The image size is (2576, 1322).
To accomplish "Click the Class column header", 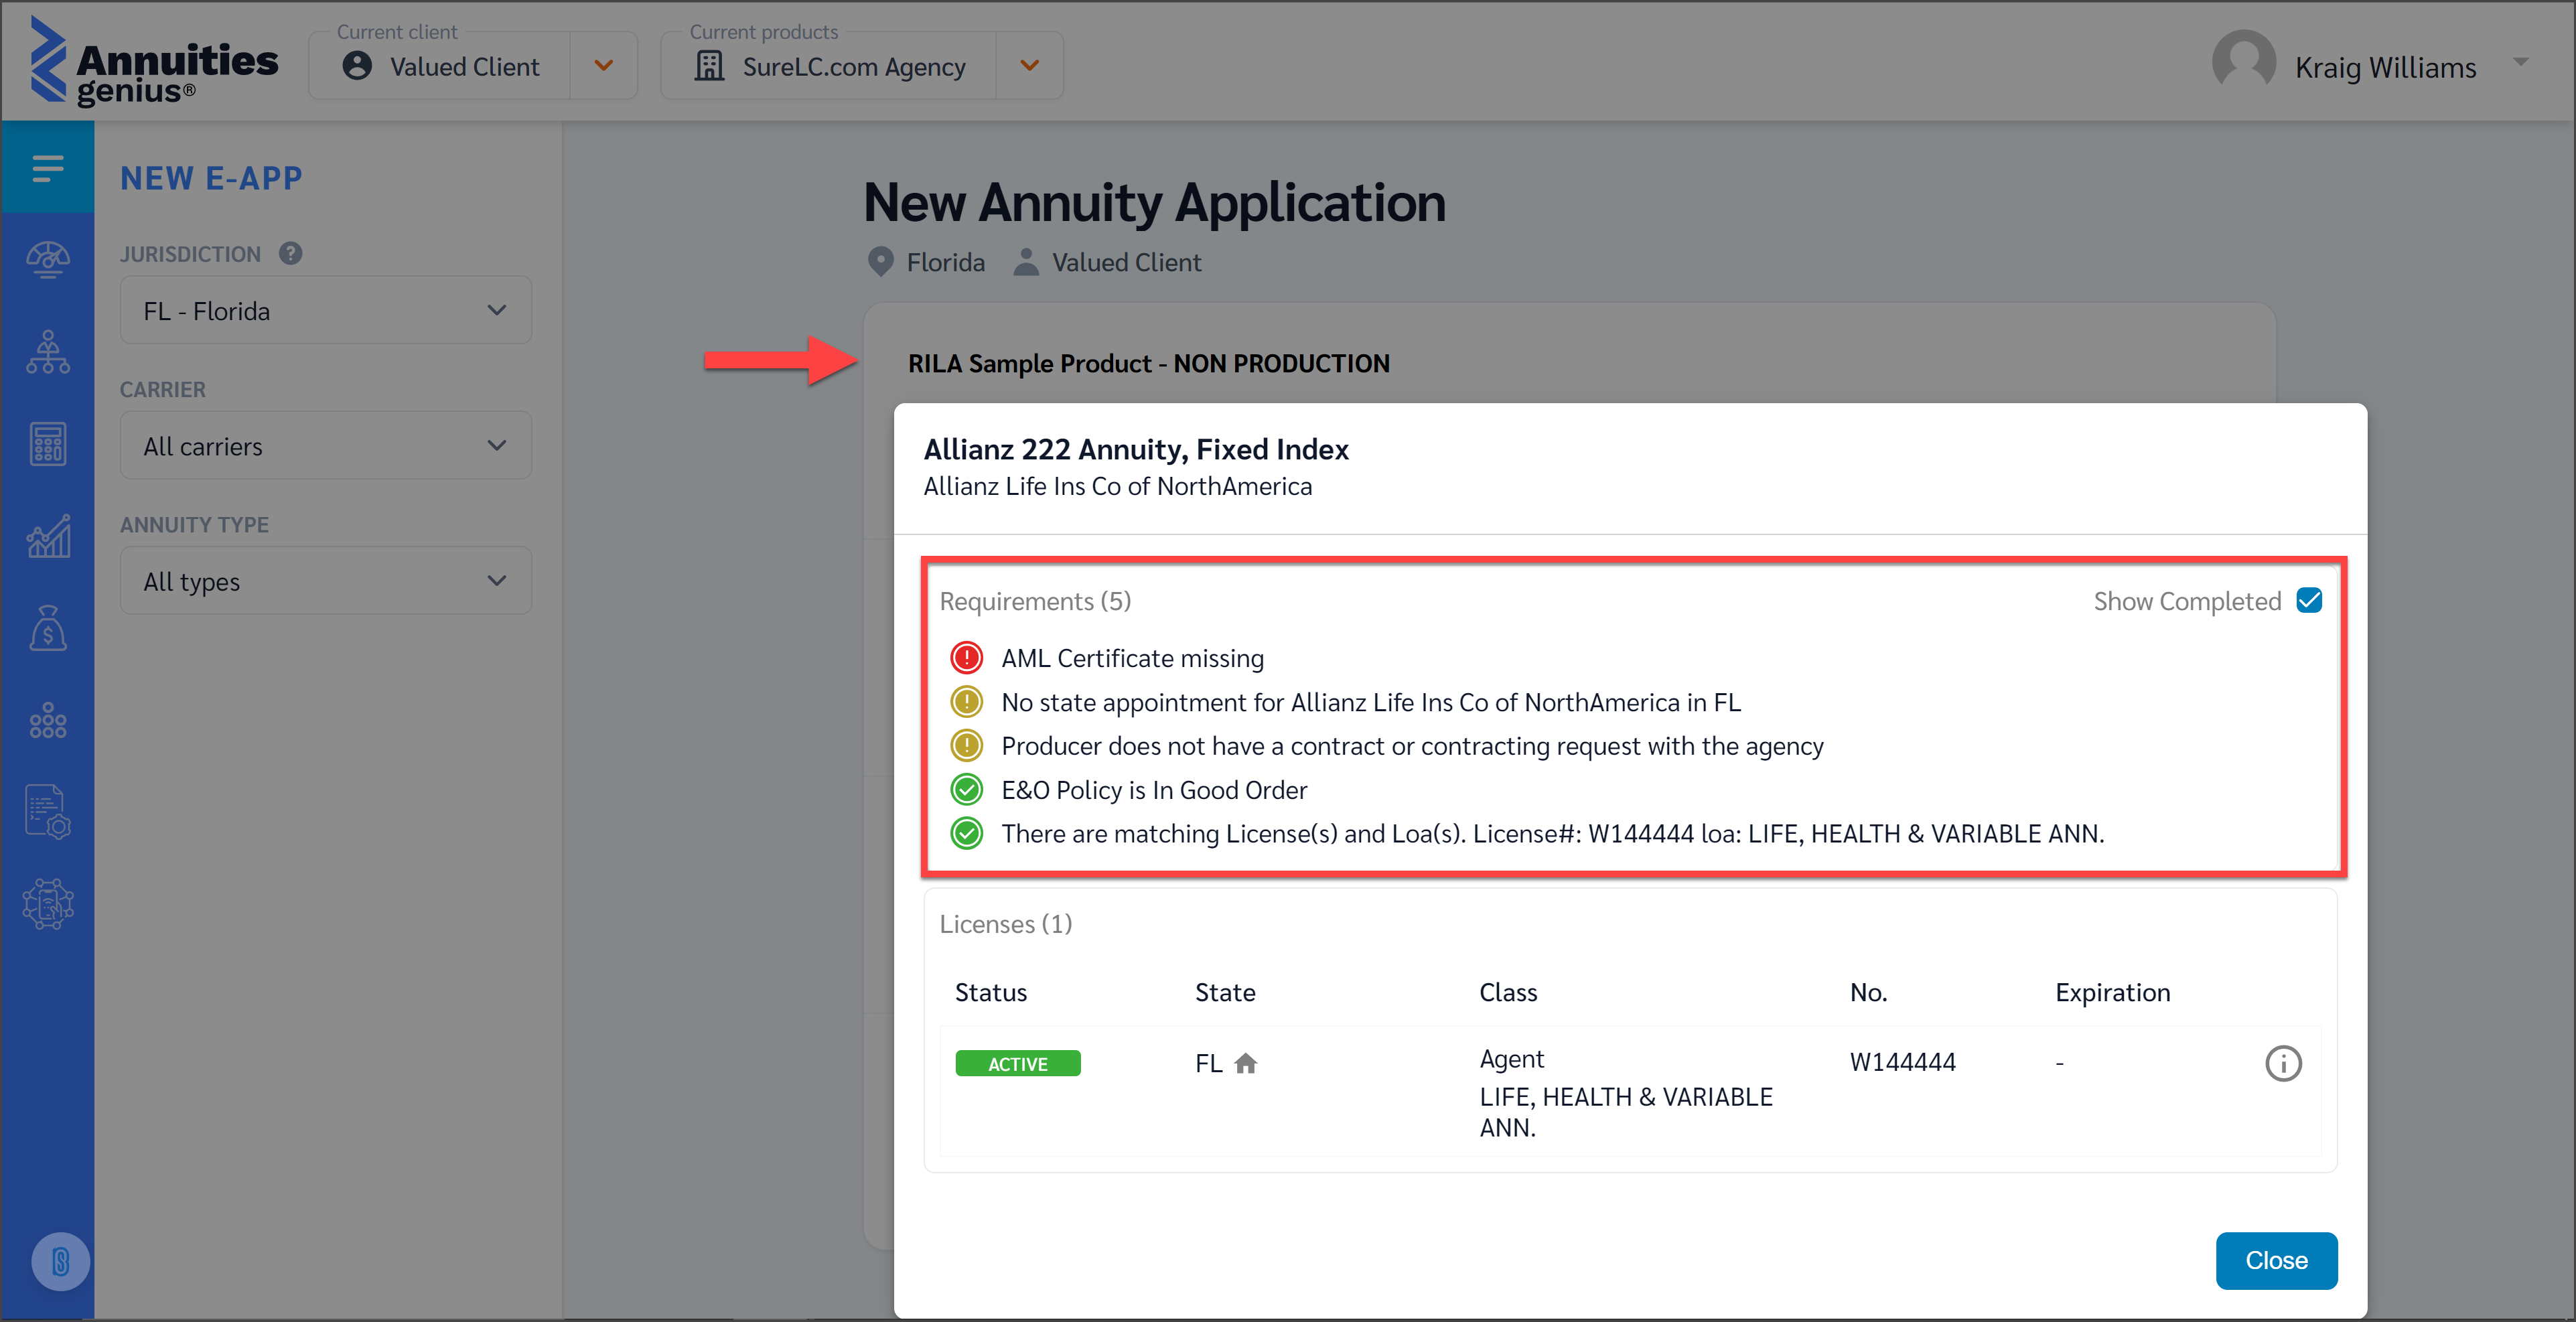I will (x=1508, y=992).
